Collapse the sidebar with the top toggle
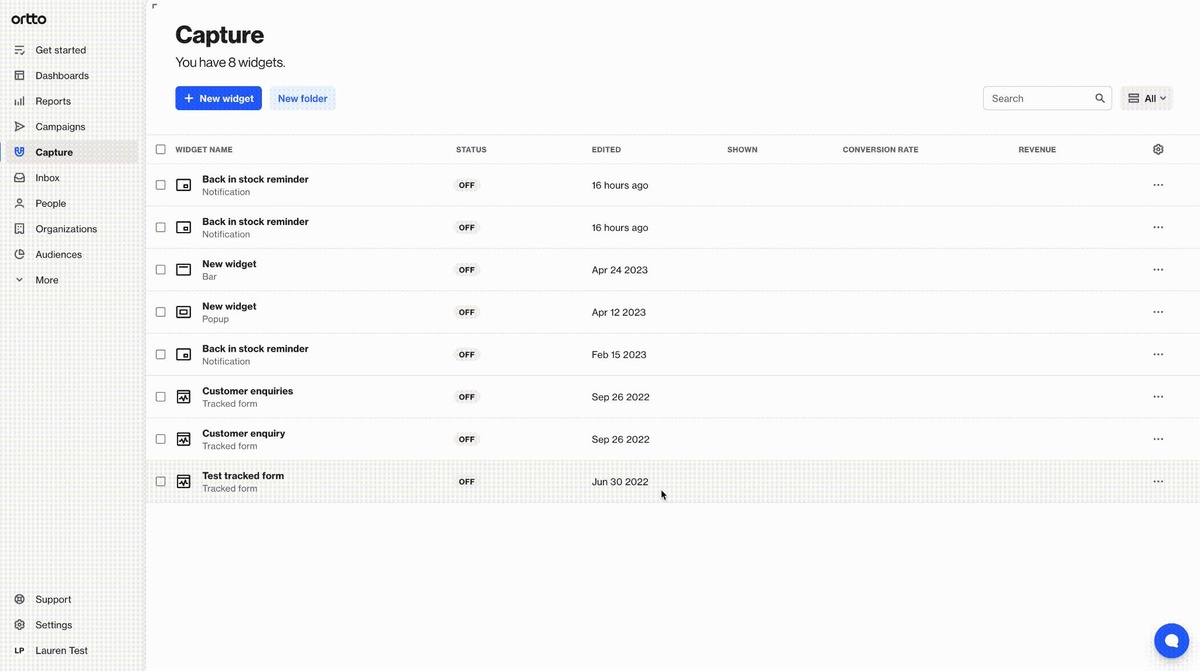Image resolution: width=1200 pixels, height=671 pixels. pyautogui.click(x=155, y=6)
